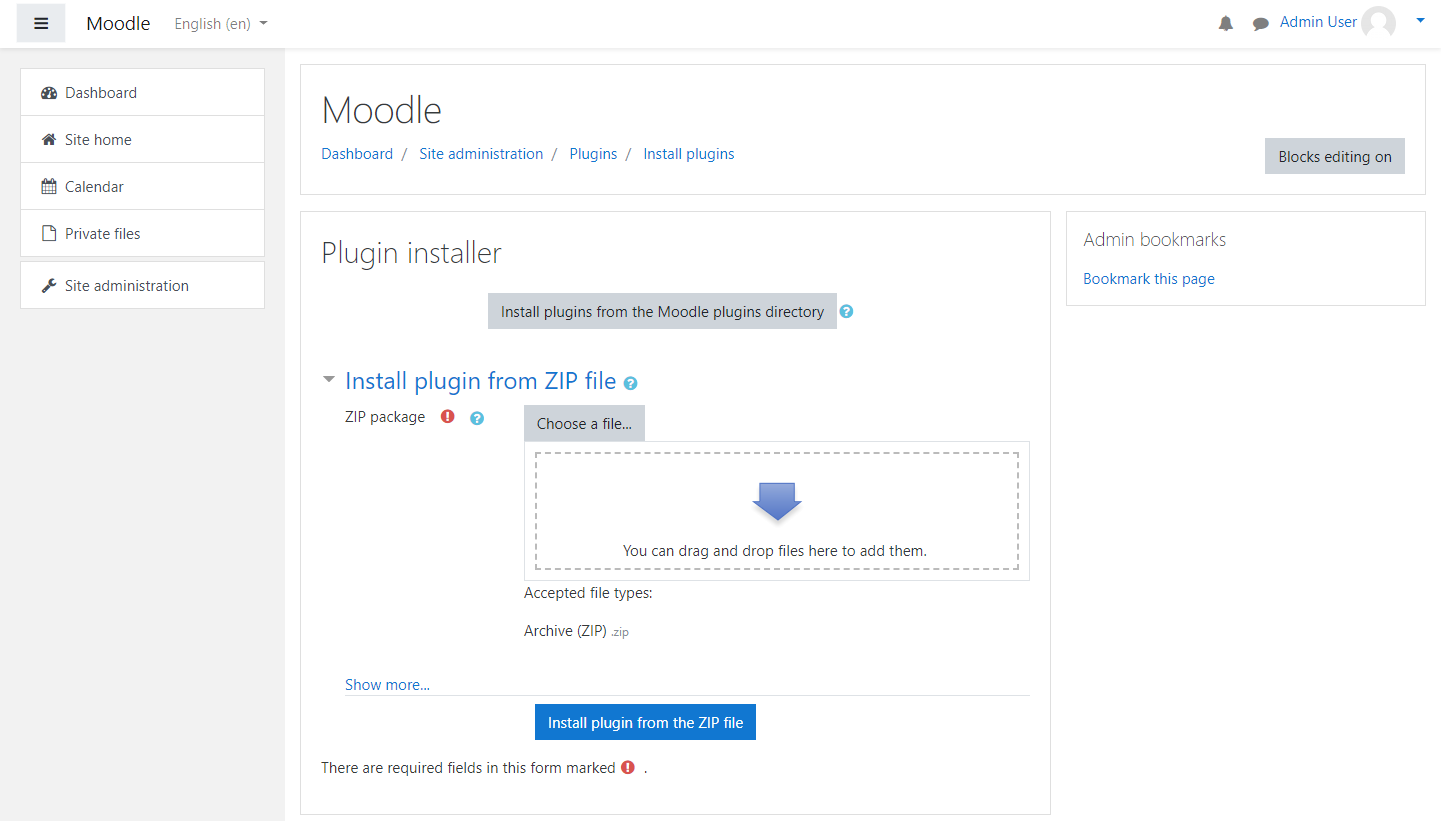Click the blue download arrow in drop area
The height and width of the screenshot is (821, 1441).
click(777, 501)
